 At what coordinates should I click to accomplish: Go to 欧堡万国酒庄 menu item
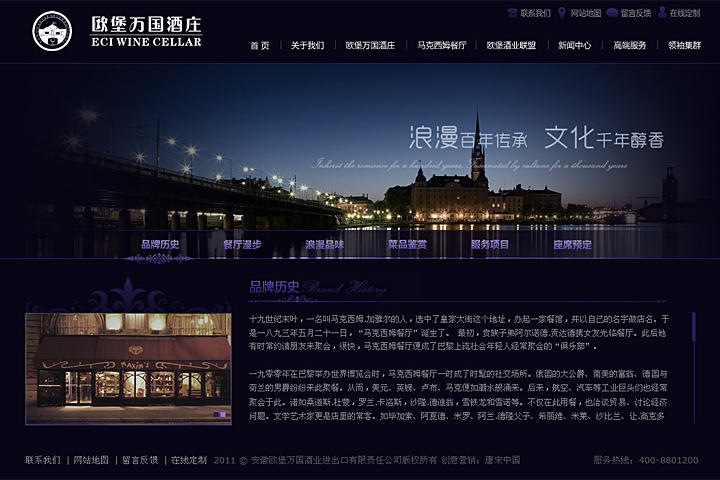click(370, 46)
